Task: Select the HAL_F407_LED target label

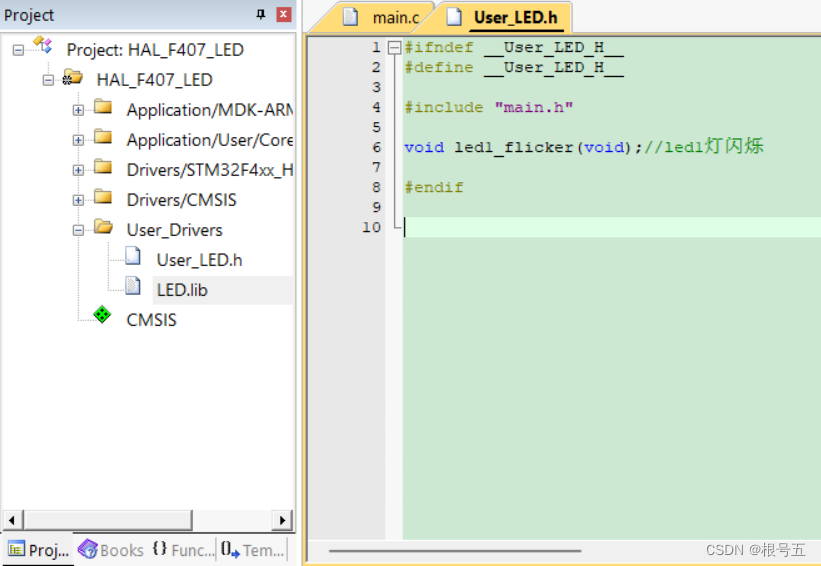Action: [x=154, y=80]
